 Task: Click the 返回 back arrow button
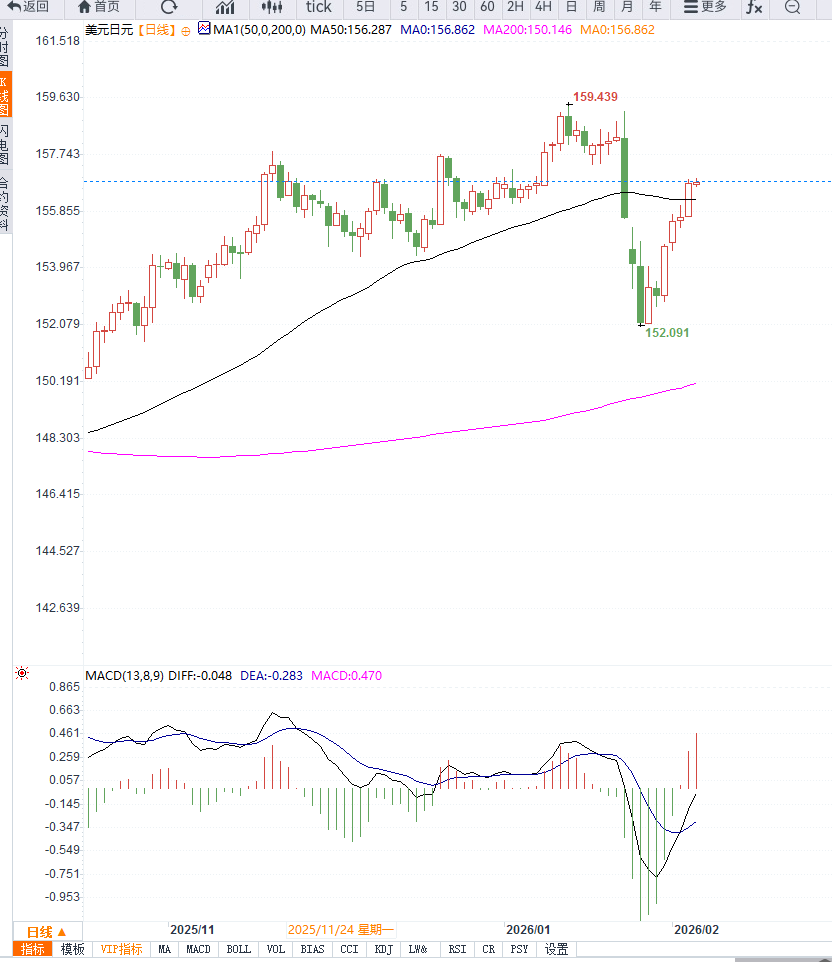27,7
